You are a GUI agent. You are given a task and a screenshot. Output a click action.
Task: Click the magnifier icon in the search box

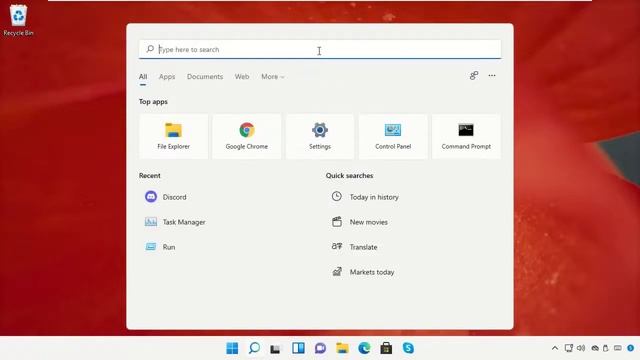click(x=150, y=49)
